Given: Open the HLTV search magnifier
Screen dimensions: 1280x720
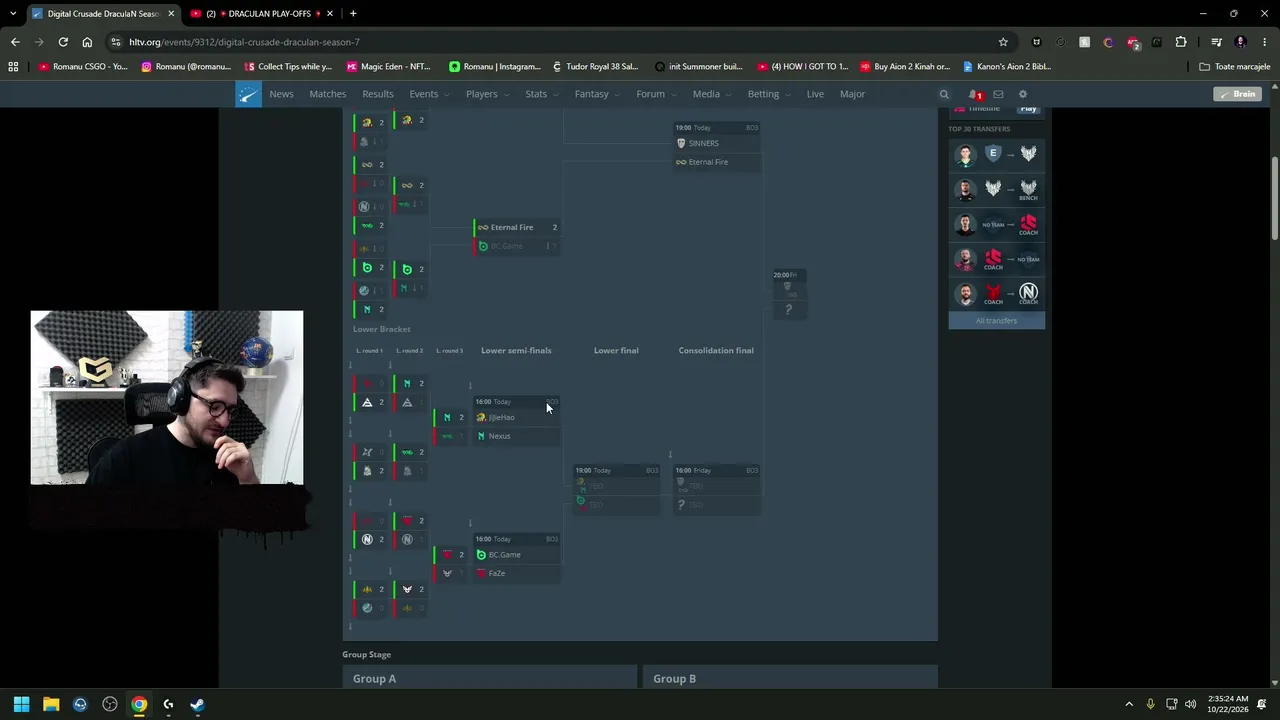Looking at the screenshot, I should click(943, 94).
